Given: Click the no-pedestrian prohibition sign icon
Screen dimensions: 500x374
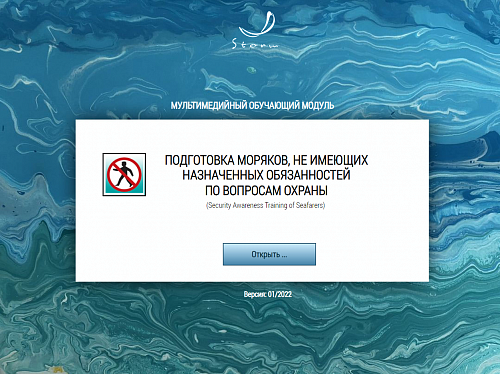Looking at the screenshot, I should click(x=124, y=174).
